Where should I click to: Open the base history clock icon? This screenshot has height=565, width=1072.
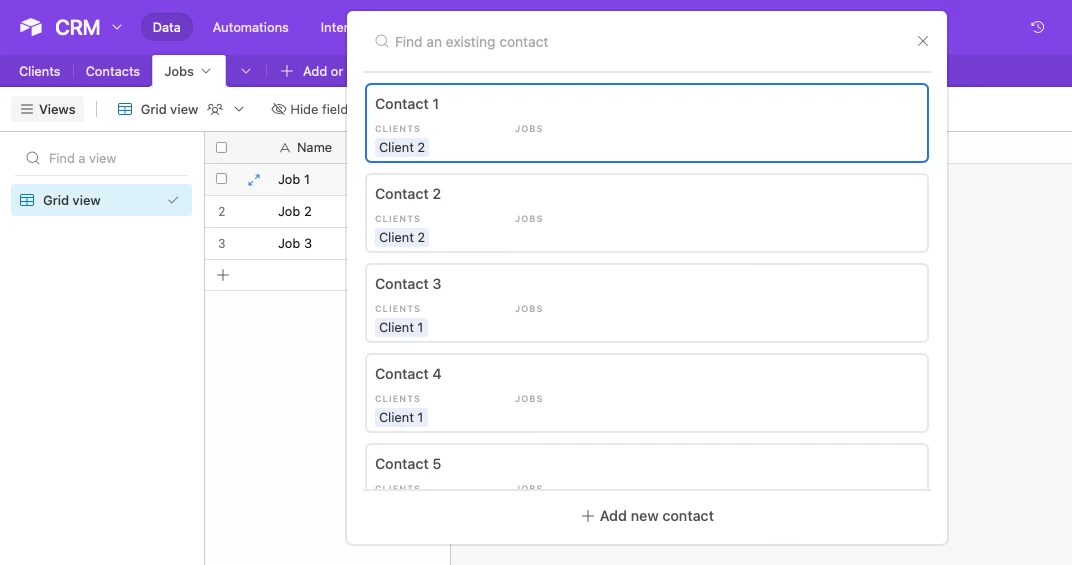click(x=1038, y=27)
